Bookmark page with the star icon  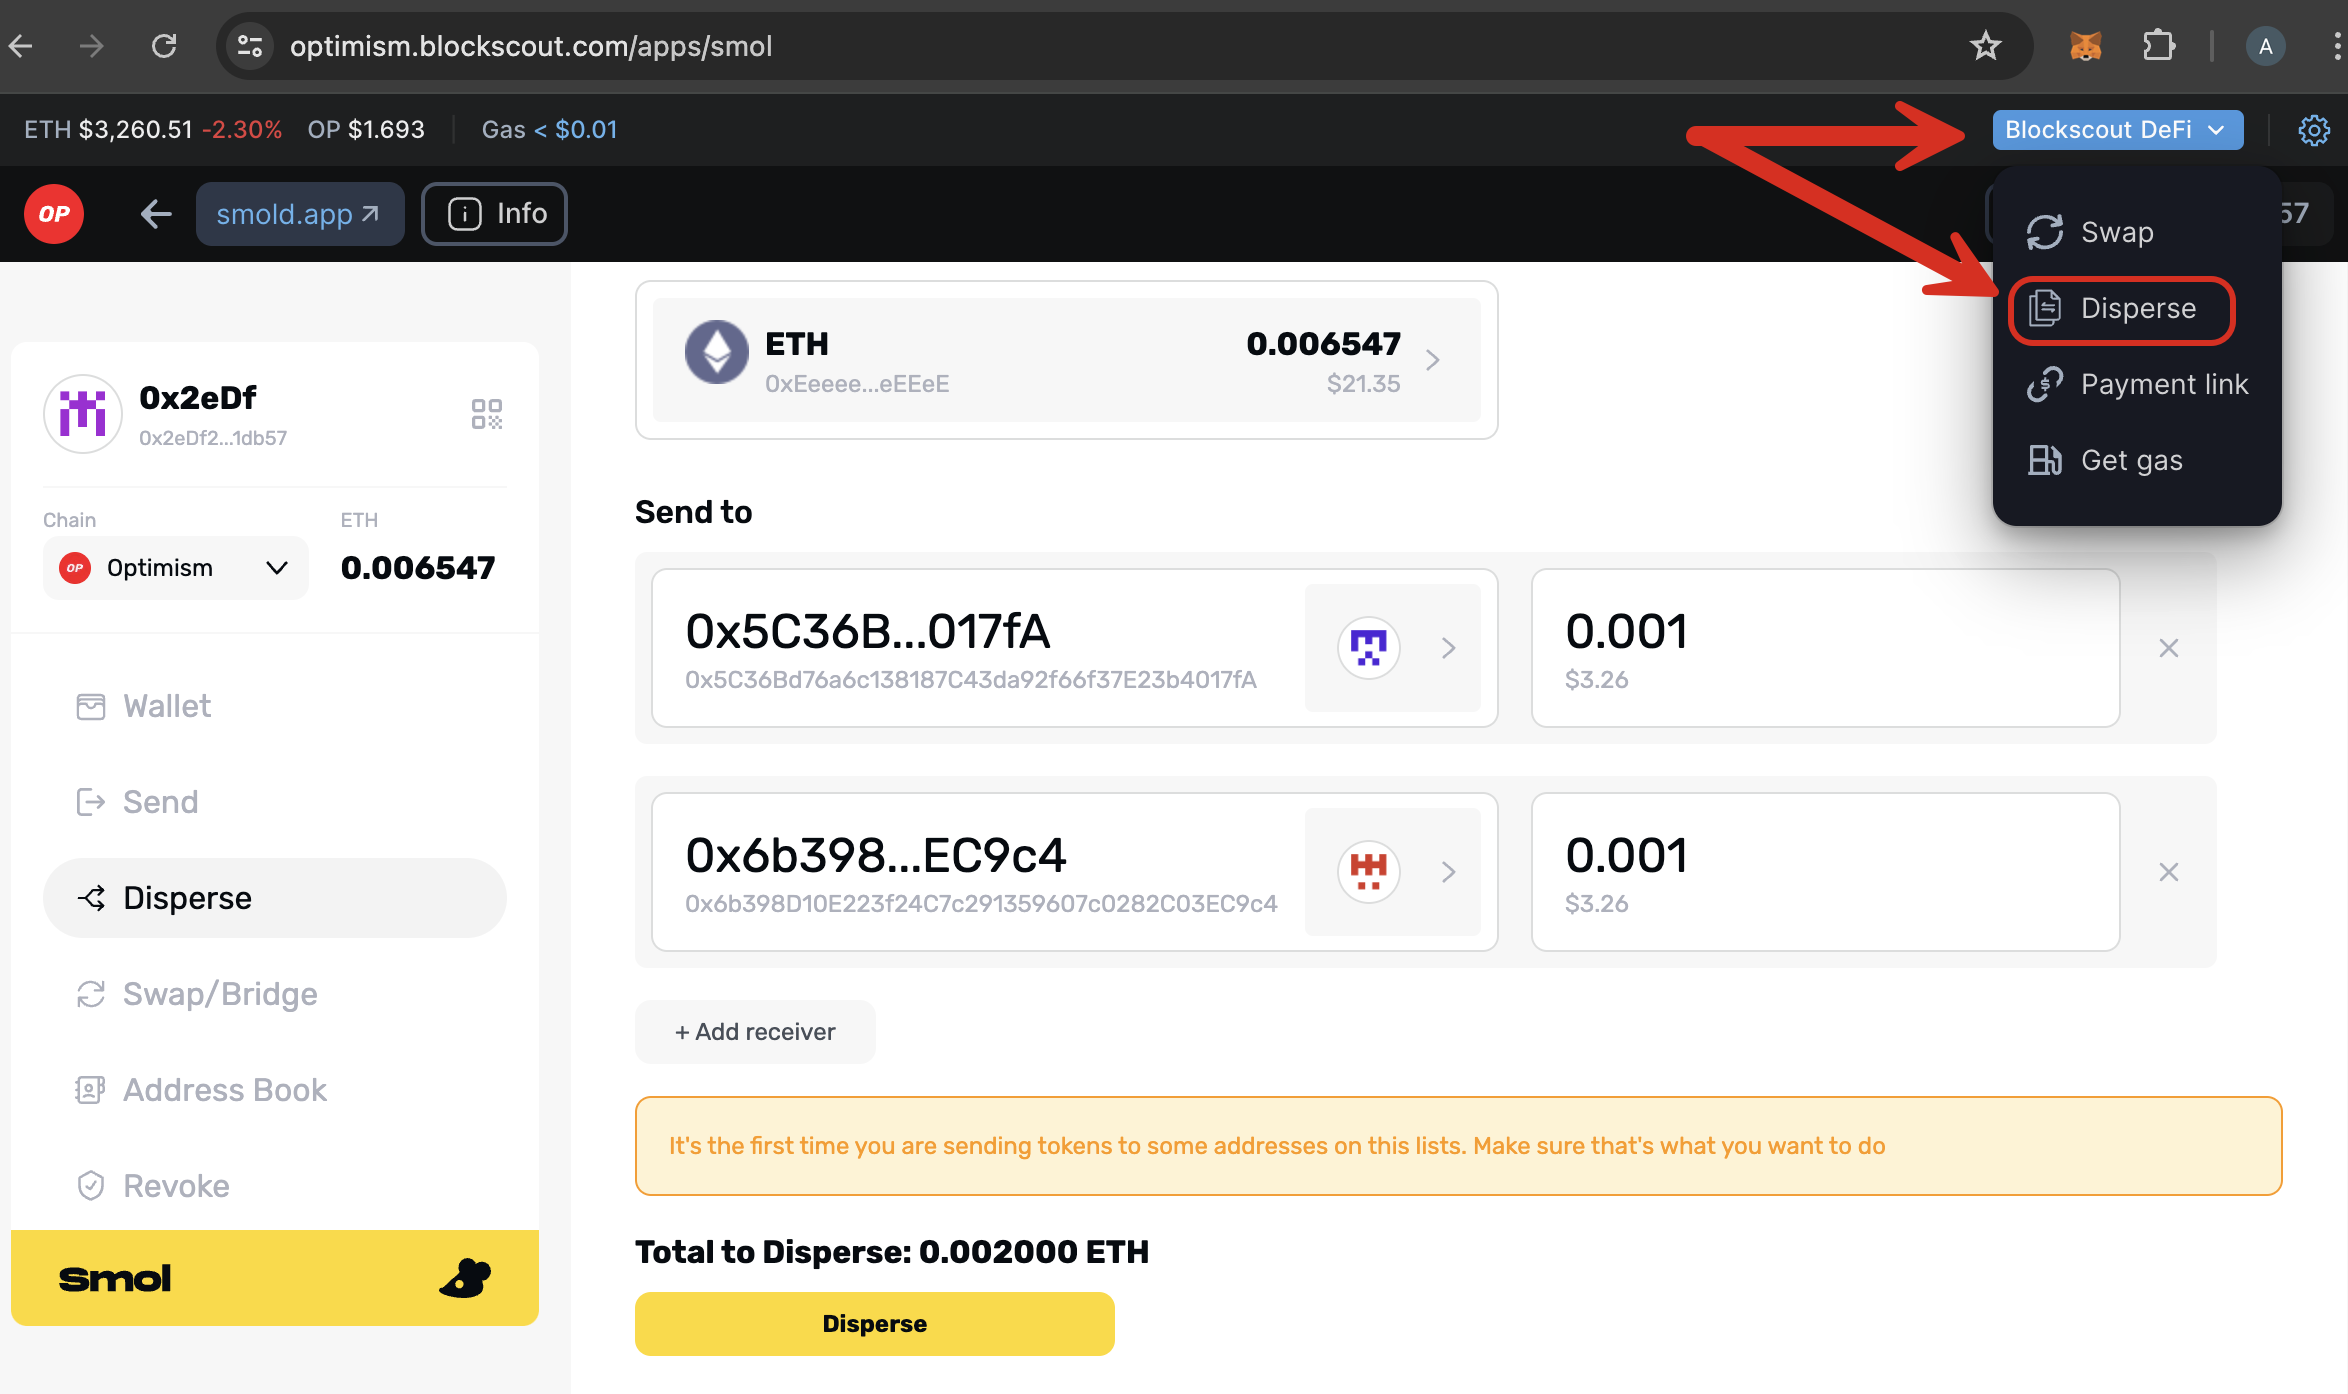1985,46
